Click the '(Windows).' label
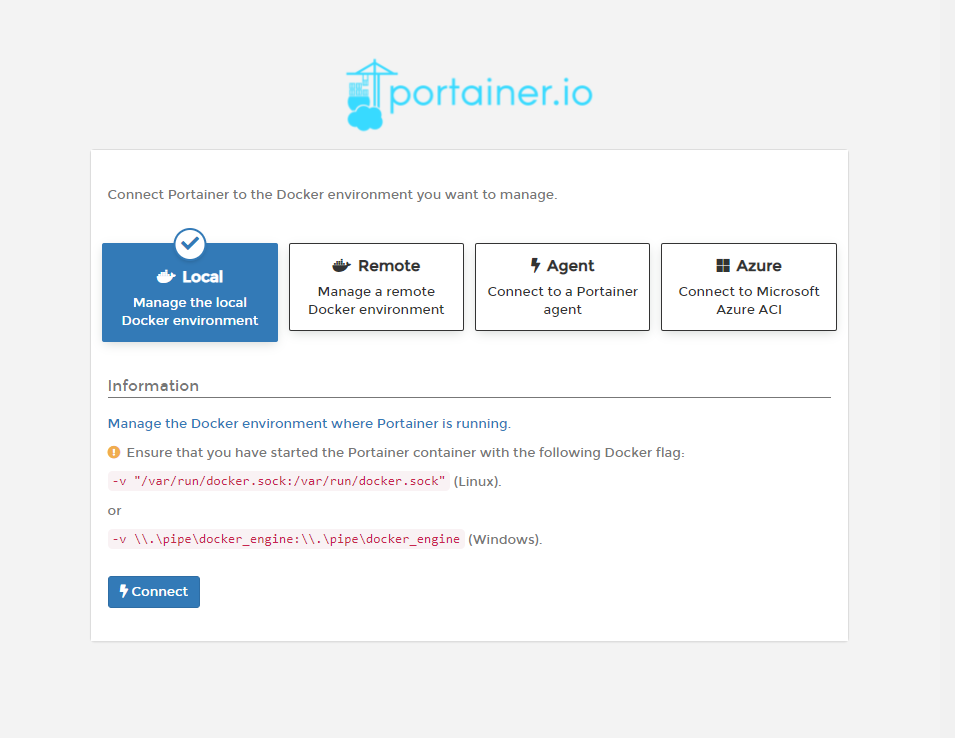The height and width of the screenshot is (738, 955). (505, 539)
